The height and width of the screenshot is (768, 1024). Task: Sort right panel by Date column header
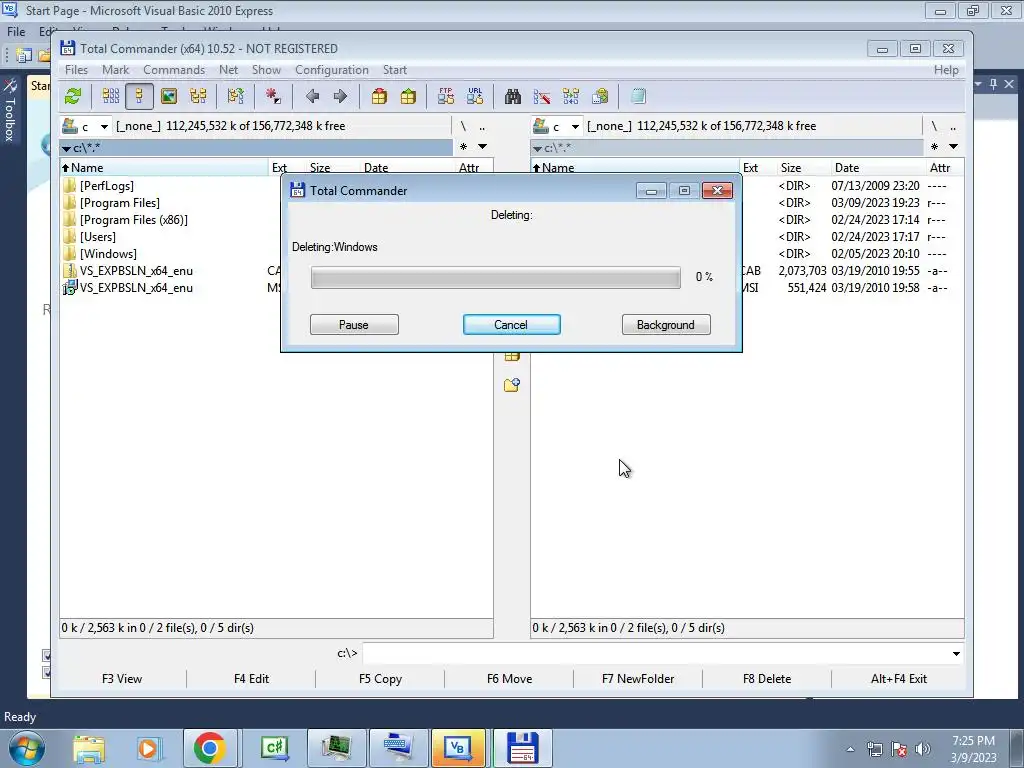(878, 168)
